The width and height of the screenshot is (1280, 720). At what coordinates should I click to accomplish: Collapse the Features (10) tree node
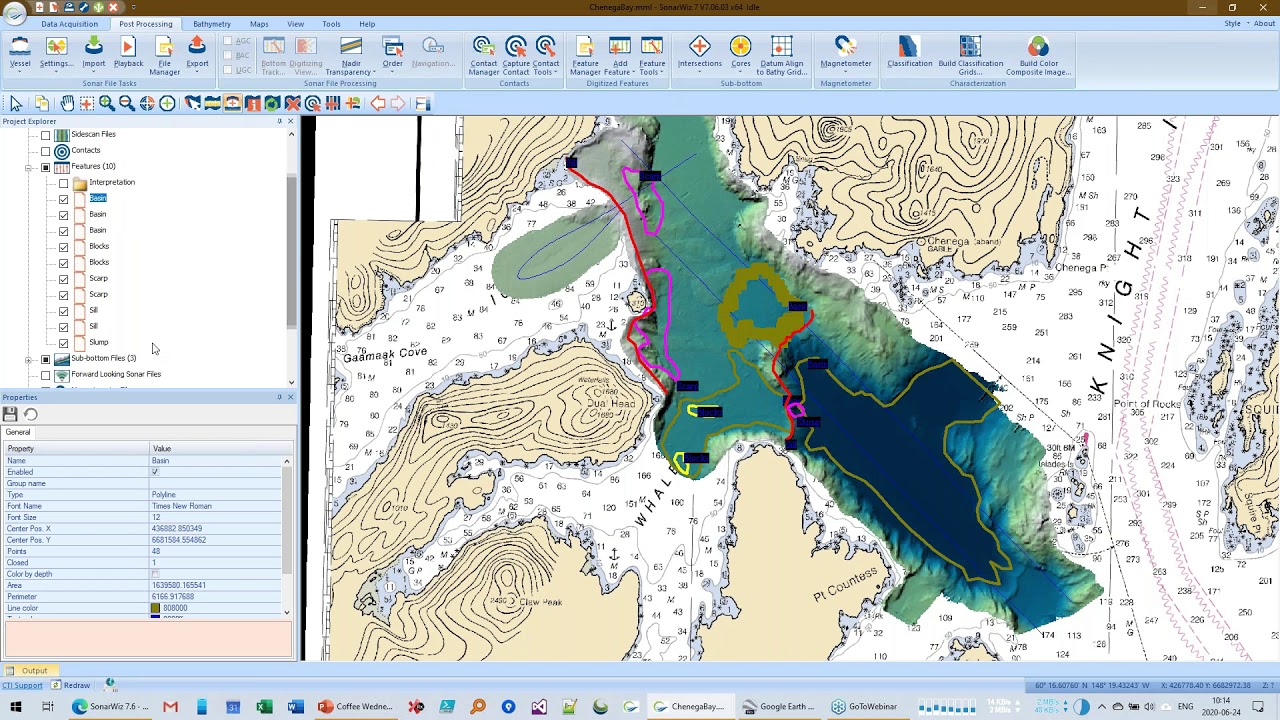click(x=29, y=167)
